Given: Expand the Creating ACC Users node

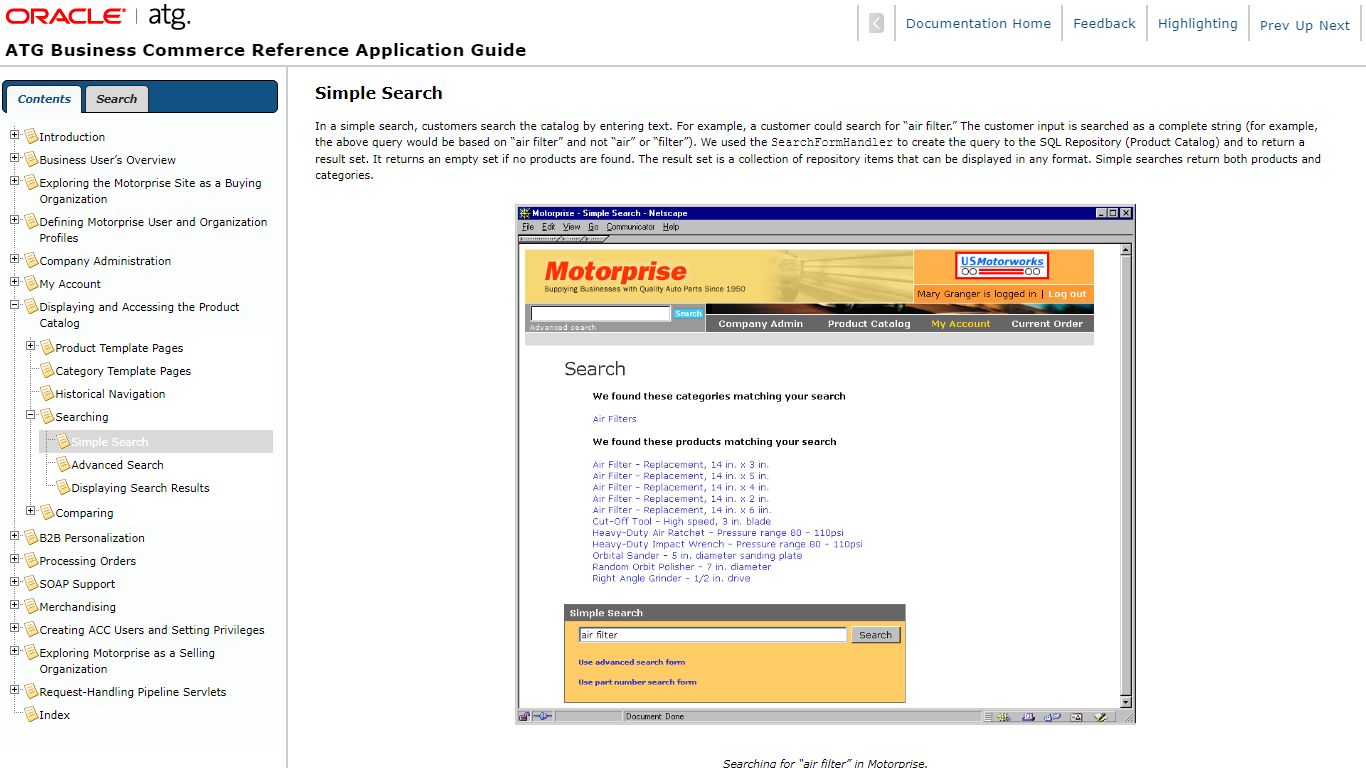Looking at the screenshot, I should pyautogui.click(x=15, y=628).
